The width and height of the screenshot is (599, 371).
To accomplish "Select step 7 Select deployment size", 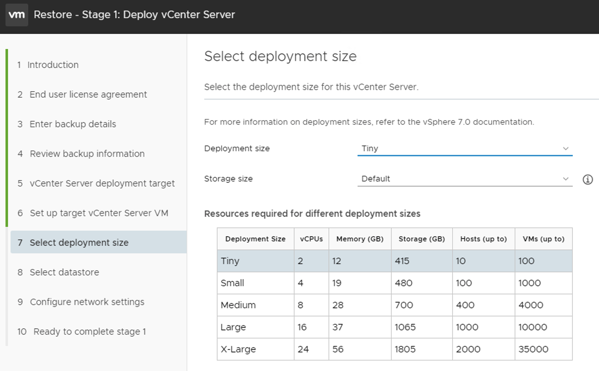I will pos(99,242).
